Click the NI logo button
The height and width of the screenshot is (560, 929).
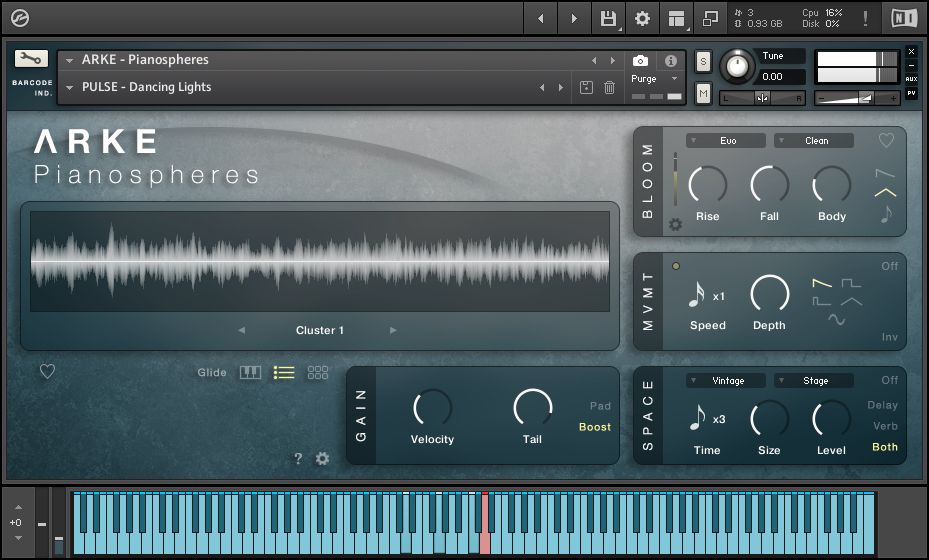click(904, 18)
